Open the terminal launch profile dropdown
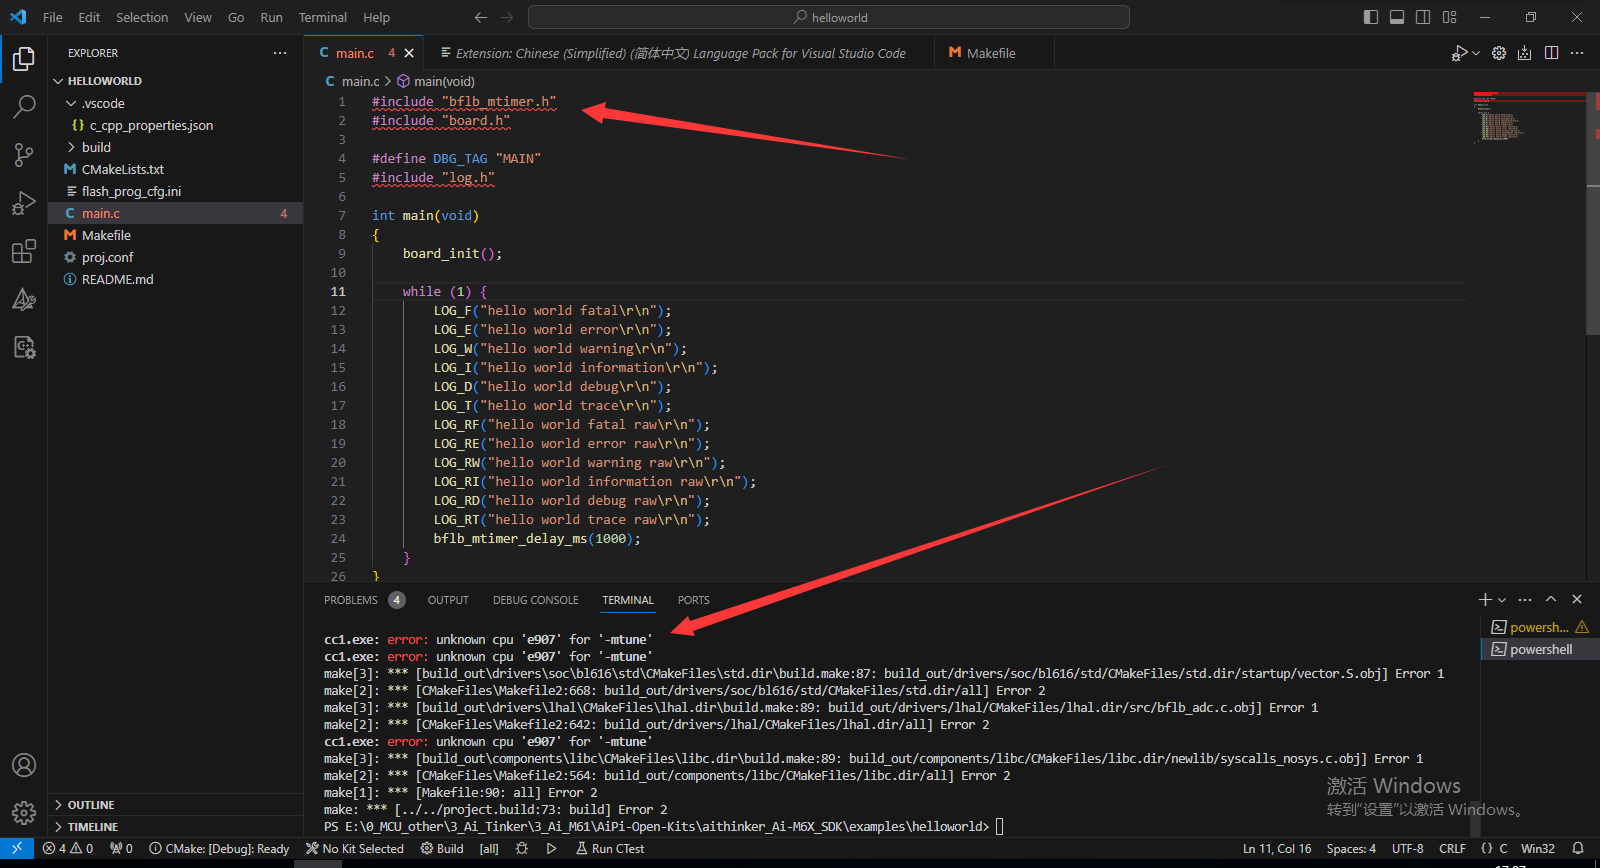 pos(1502,600)
